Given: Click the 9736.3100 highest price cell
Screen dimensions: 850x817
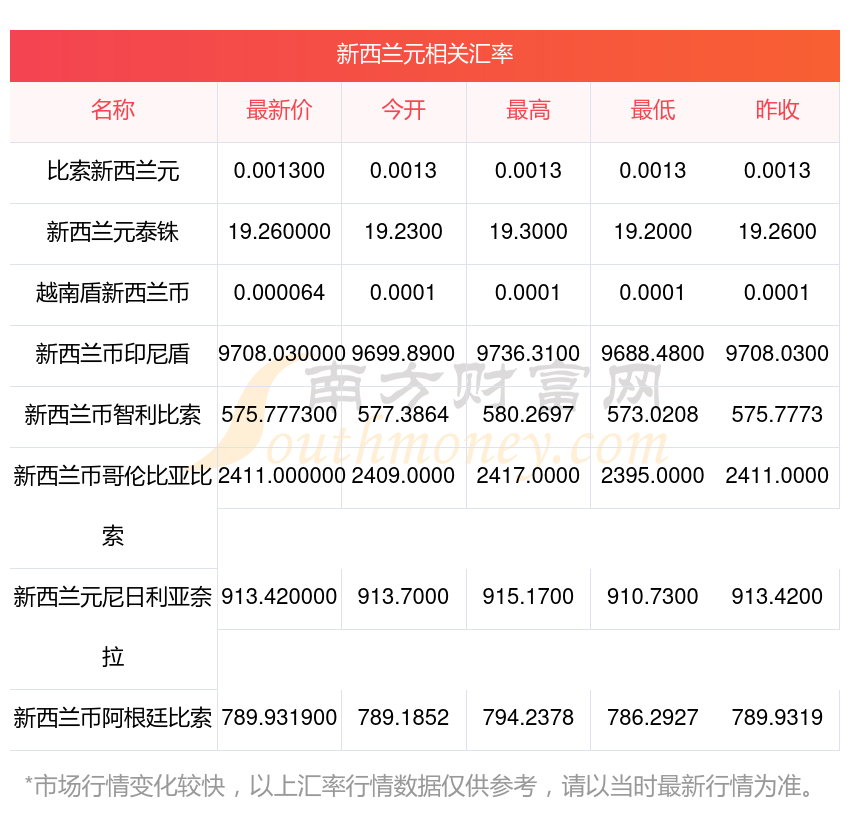Looking at the screenshot, I should click(x=528, y=353).
